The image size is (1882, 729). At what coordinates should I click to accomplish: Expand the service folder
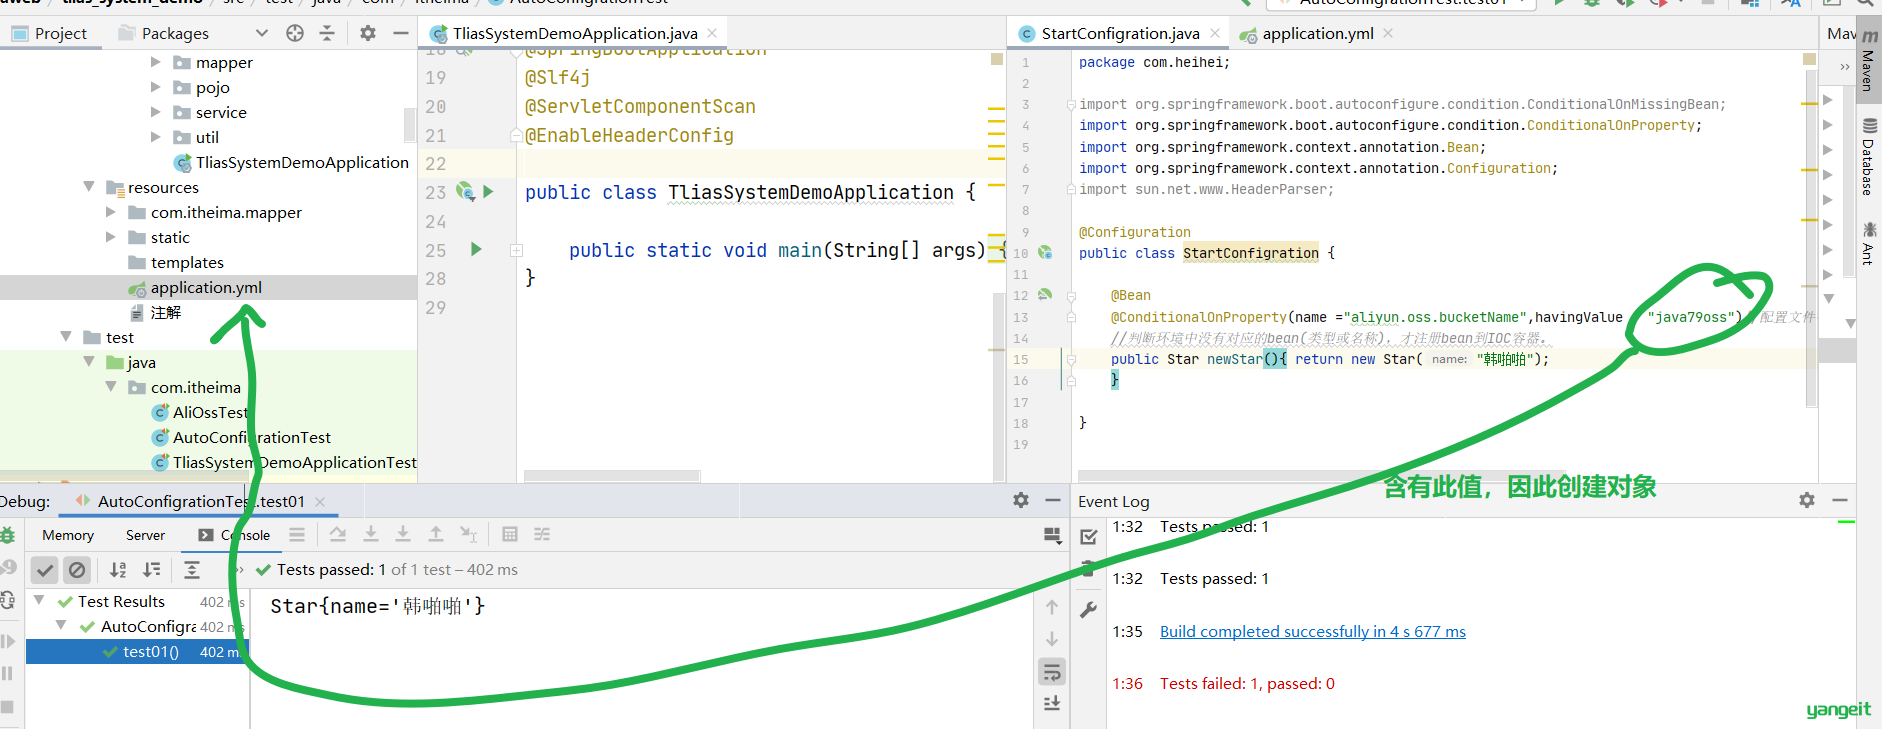[155, 112]
